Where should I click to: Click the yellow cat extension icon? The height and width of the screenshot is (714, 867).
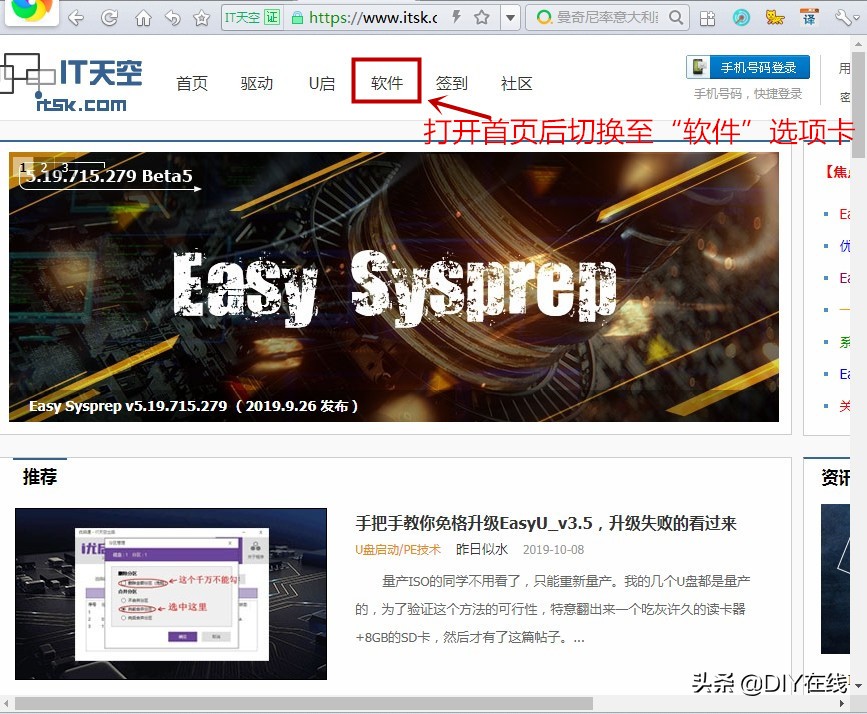[x=774, y=16]
